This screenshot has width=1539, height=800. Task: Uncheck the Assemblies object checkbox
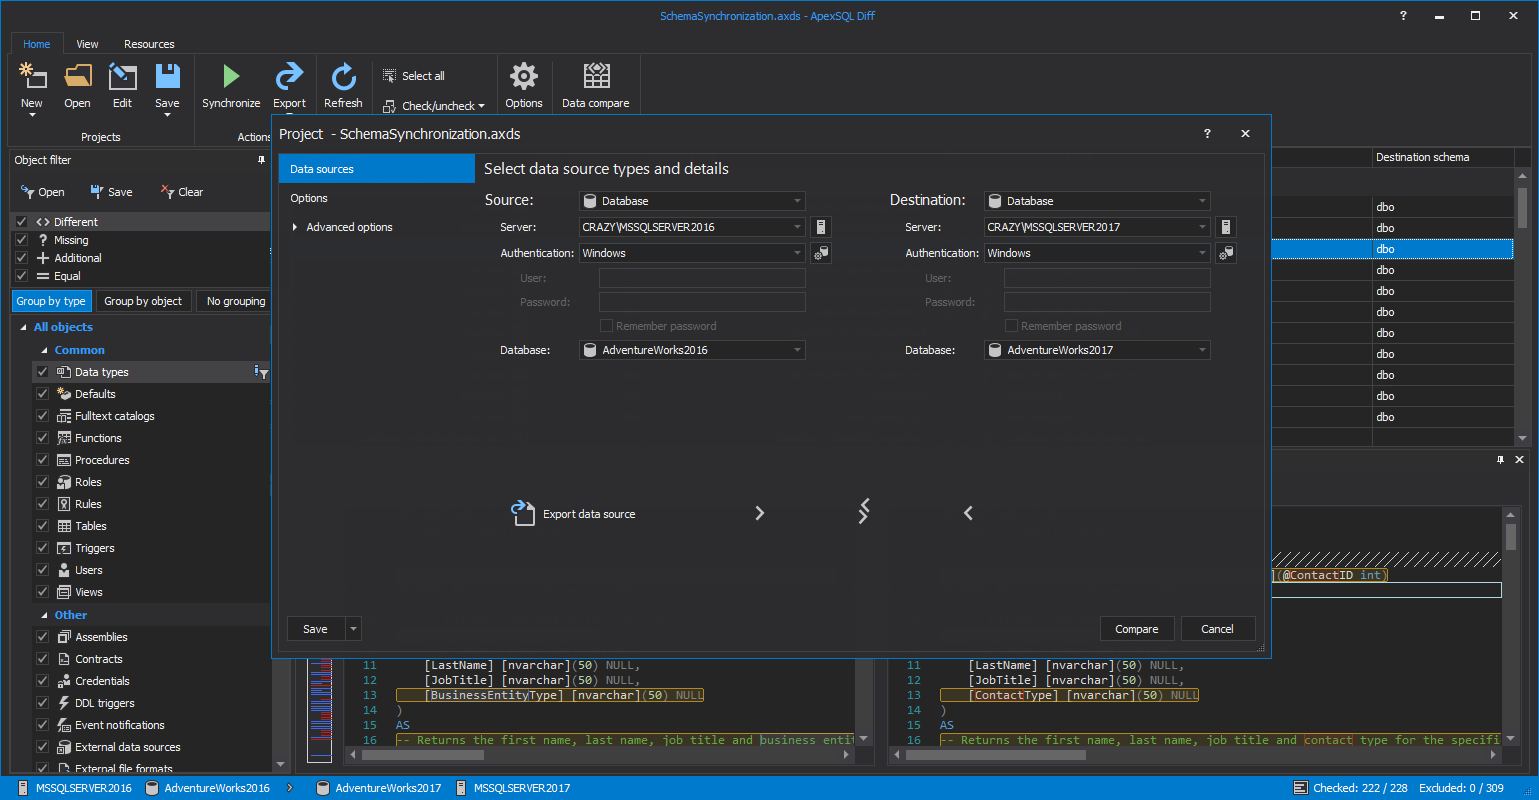42,637
